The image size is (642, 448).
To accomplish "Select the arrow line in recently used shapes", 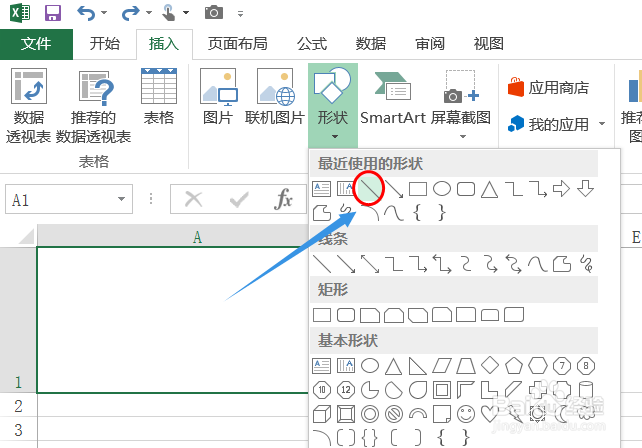I will (x=394, y=189).
